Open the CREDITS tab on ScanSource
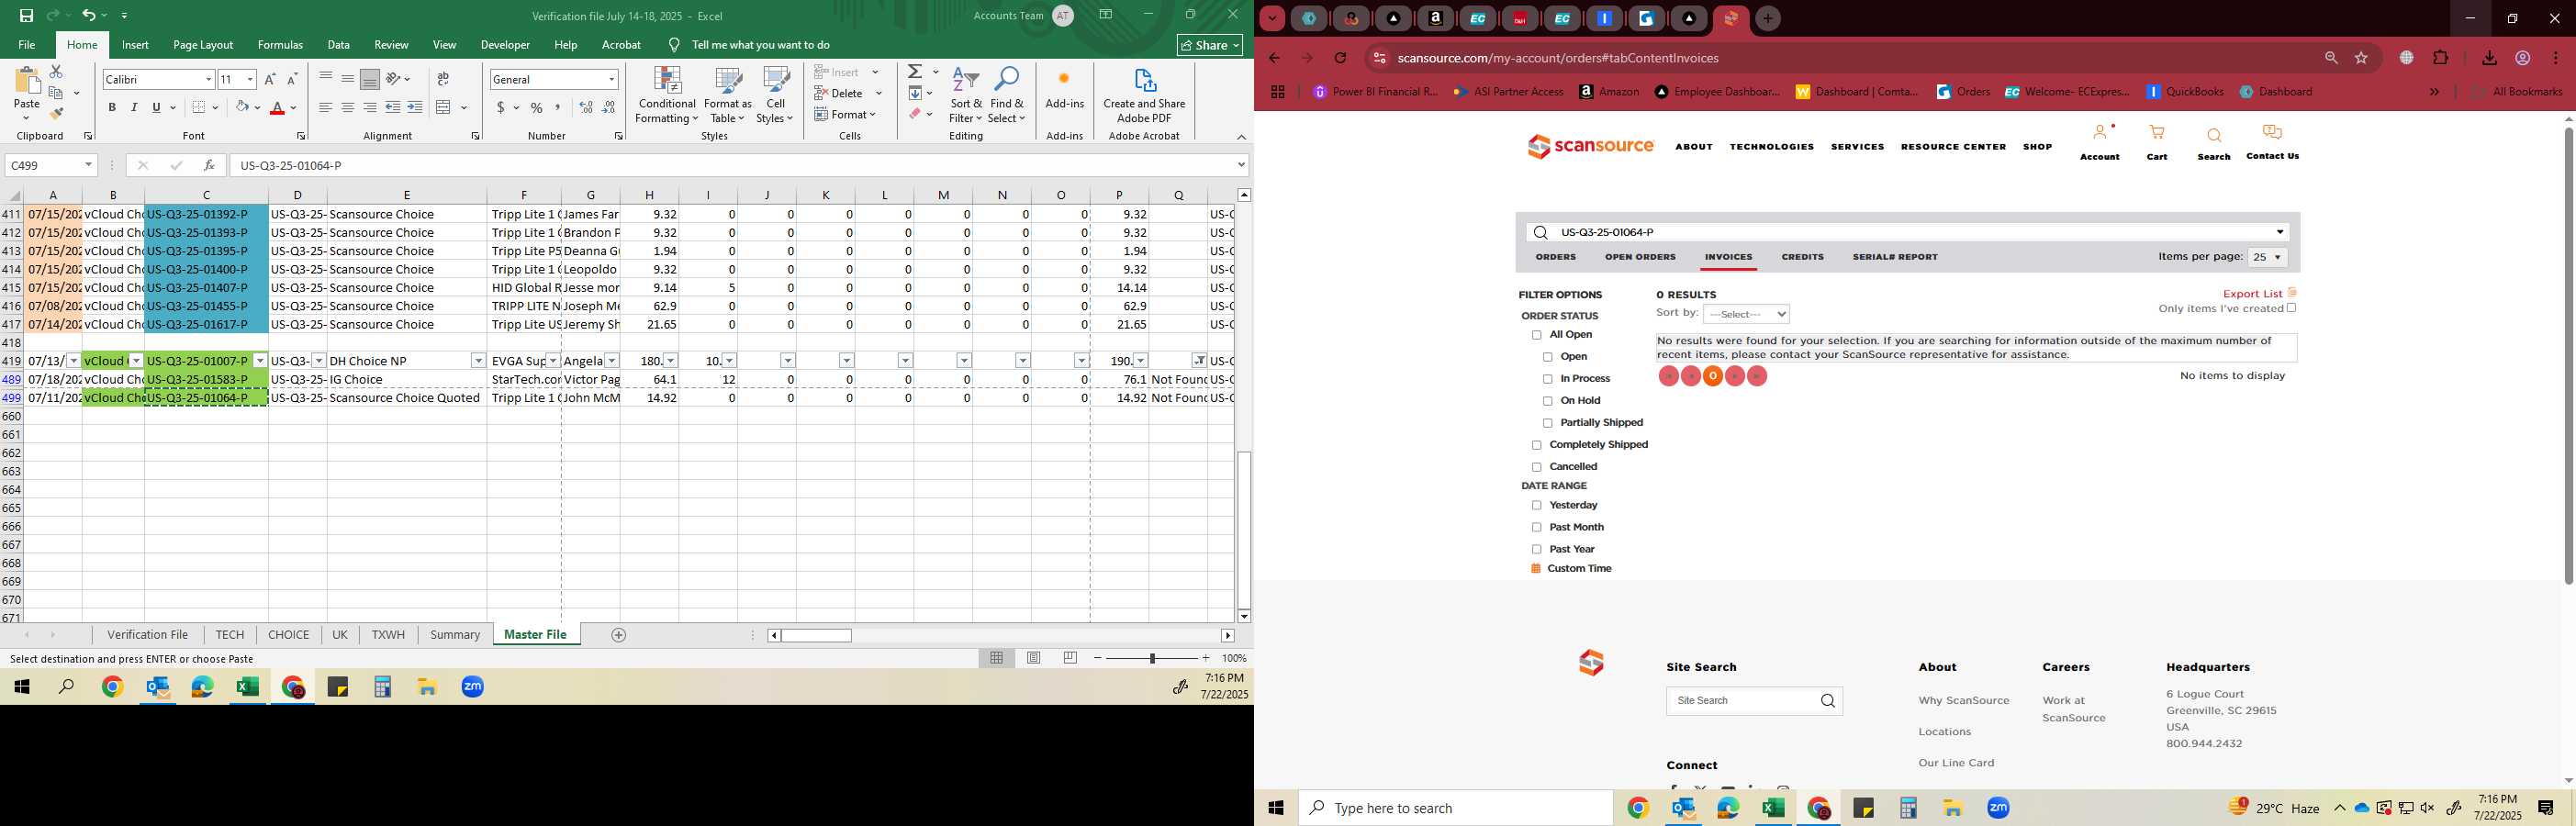Viewport: 2576px width, 826px height. tap(1802, 257)
